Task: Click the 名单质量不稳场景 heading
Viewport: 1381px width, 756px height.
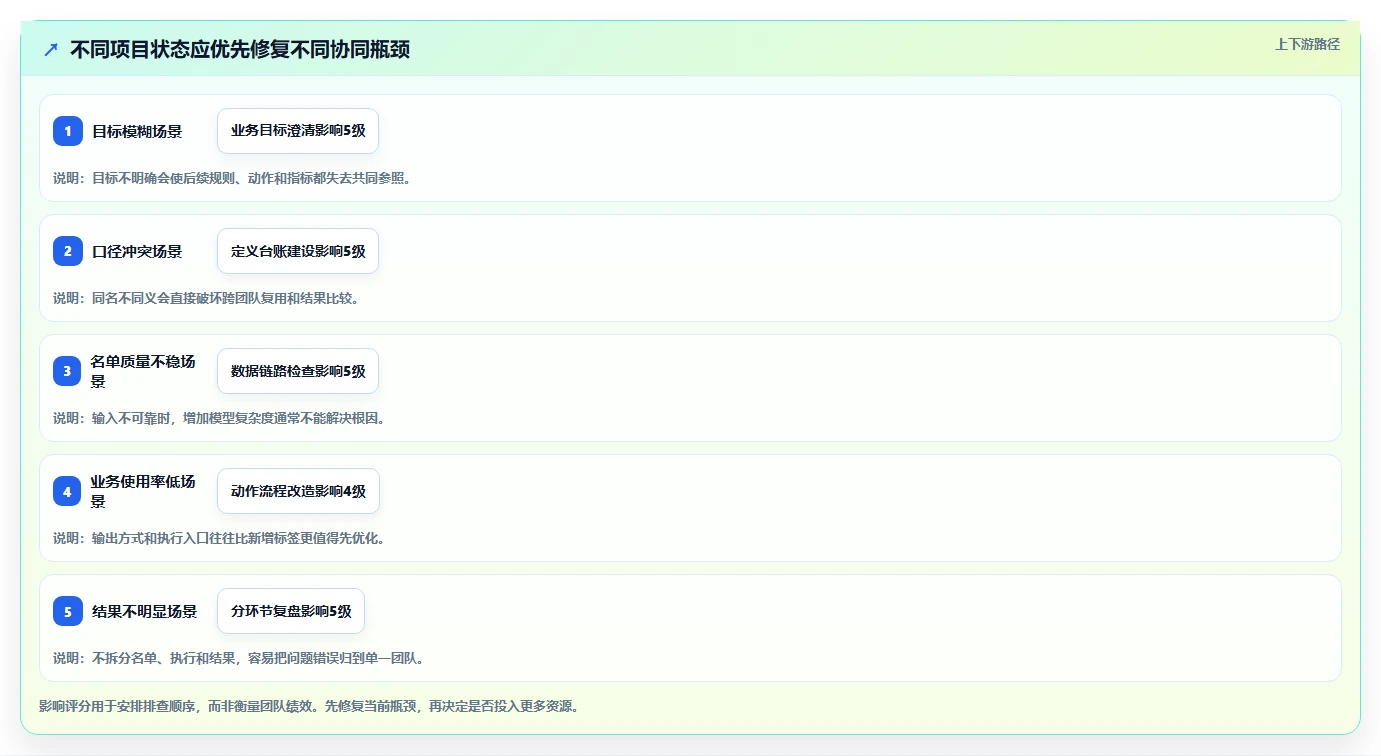Action: 143,371
